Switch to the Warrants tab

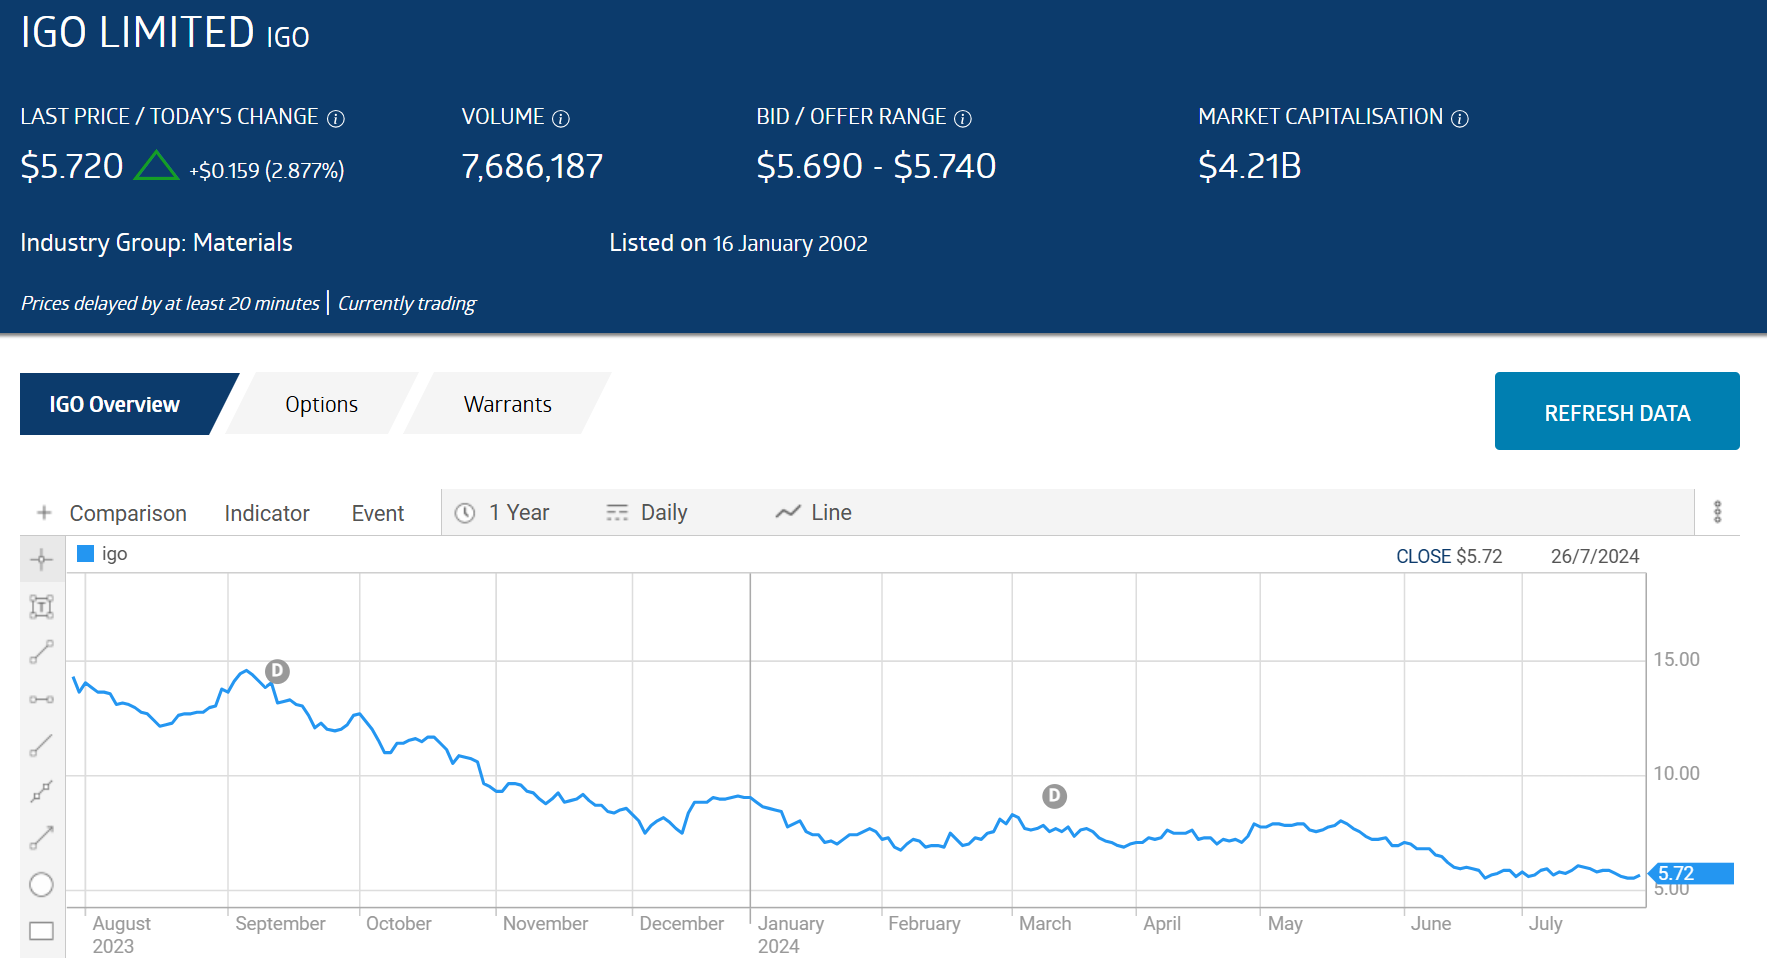507,404
